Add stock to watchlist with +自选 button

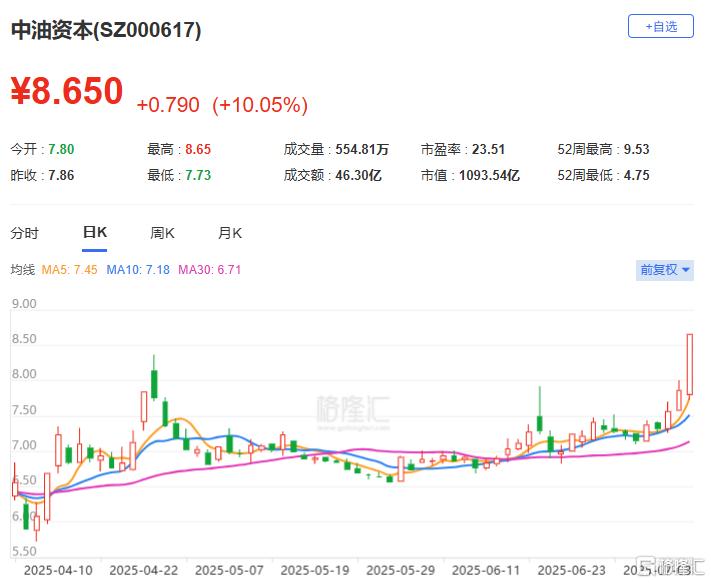[x=661, y=26]
